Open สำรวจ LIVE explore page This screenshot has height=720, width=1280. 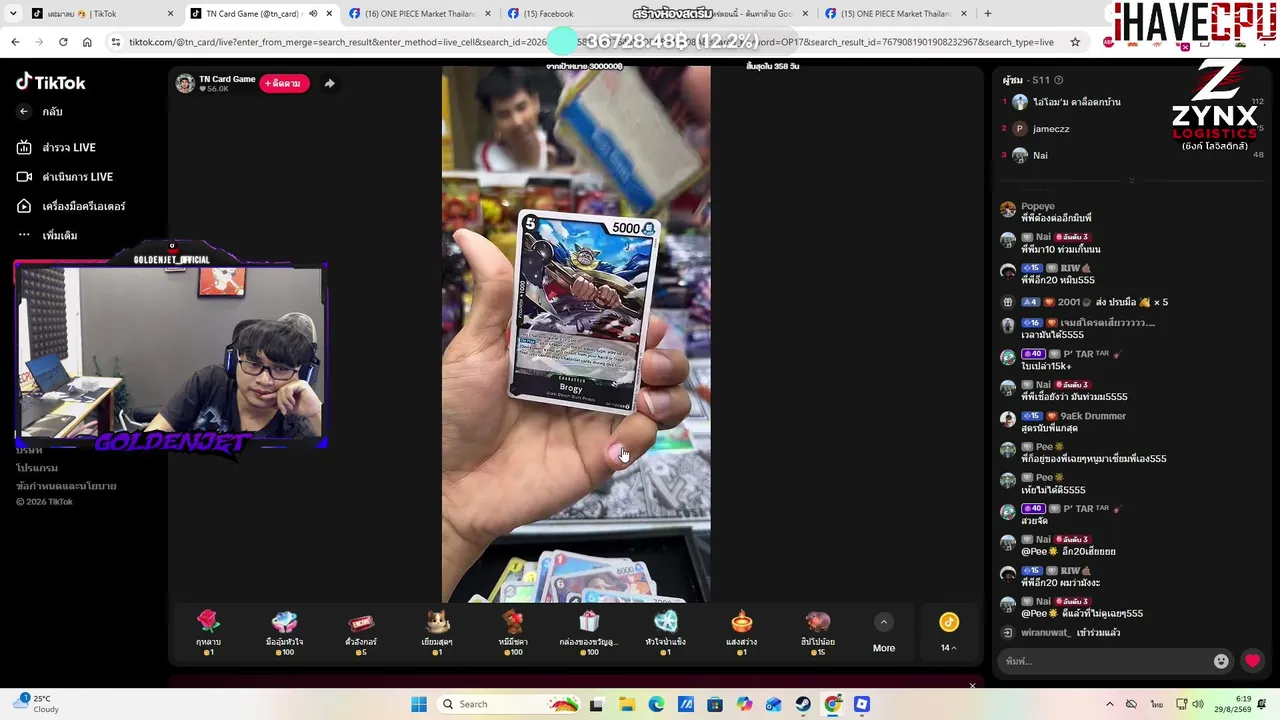point(57,147)
